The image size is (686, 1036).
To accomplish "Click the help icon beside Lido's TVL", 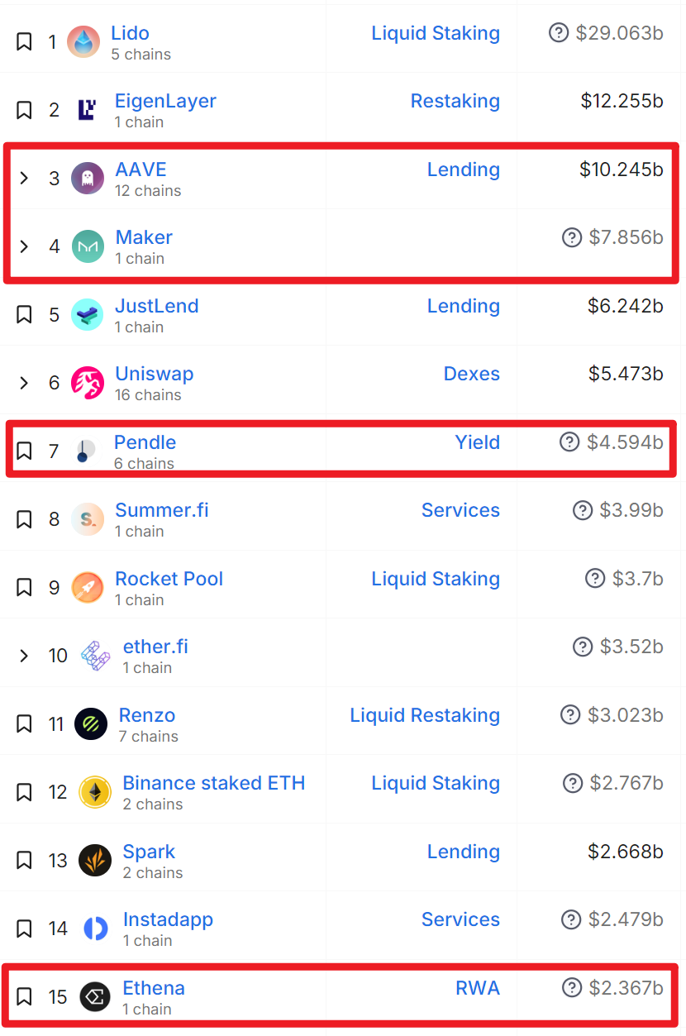I will point(559,33).
